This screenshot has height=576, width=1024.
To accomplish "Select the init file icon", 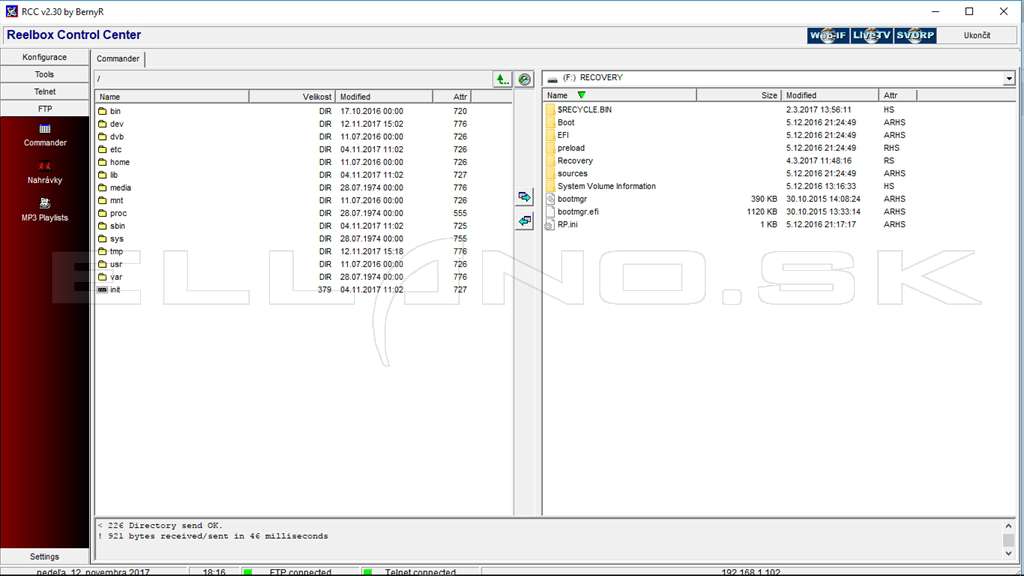I will [x=103, y=289].
